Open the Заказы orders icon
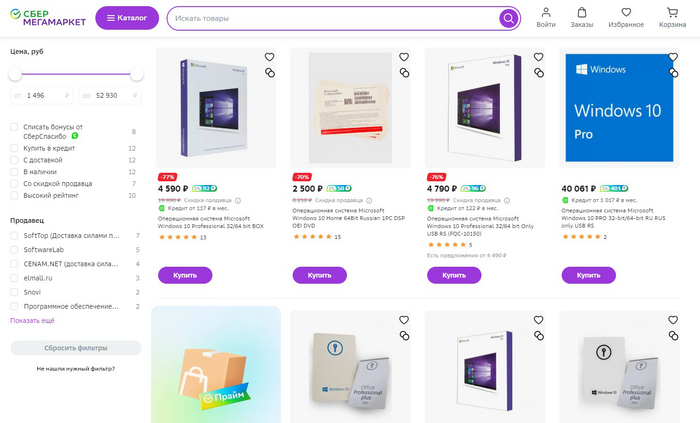Image resolution: width=700 pixels, height=423 pixels. coord(582,18)
